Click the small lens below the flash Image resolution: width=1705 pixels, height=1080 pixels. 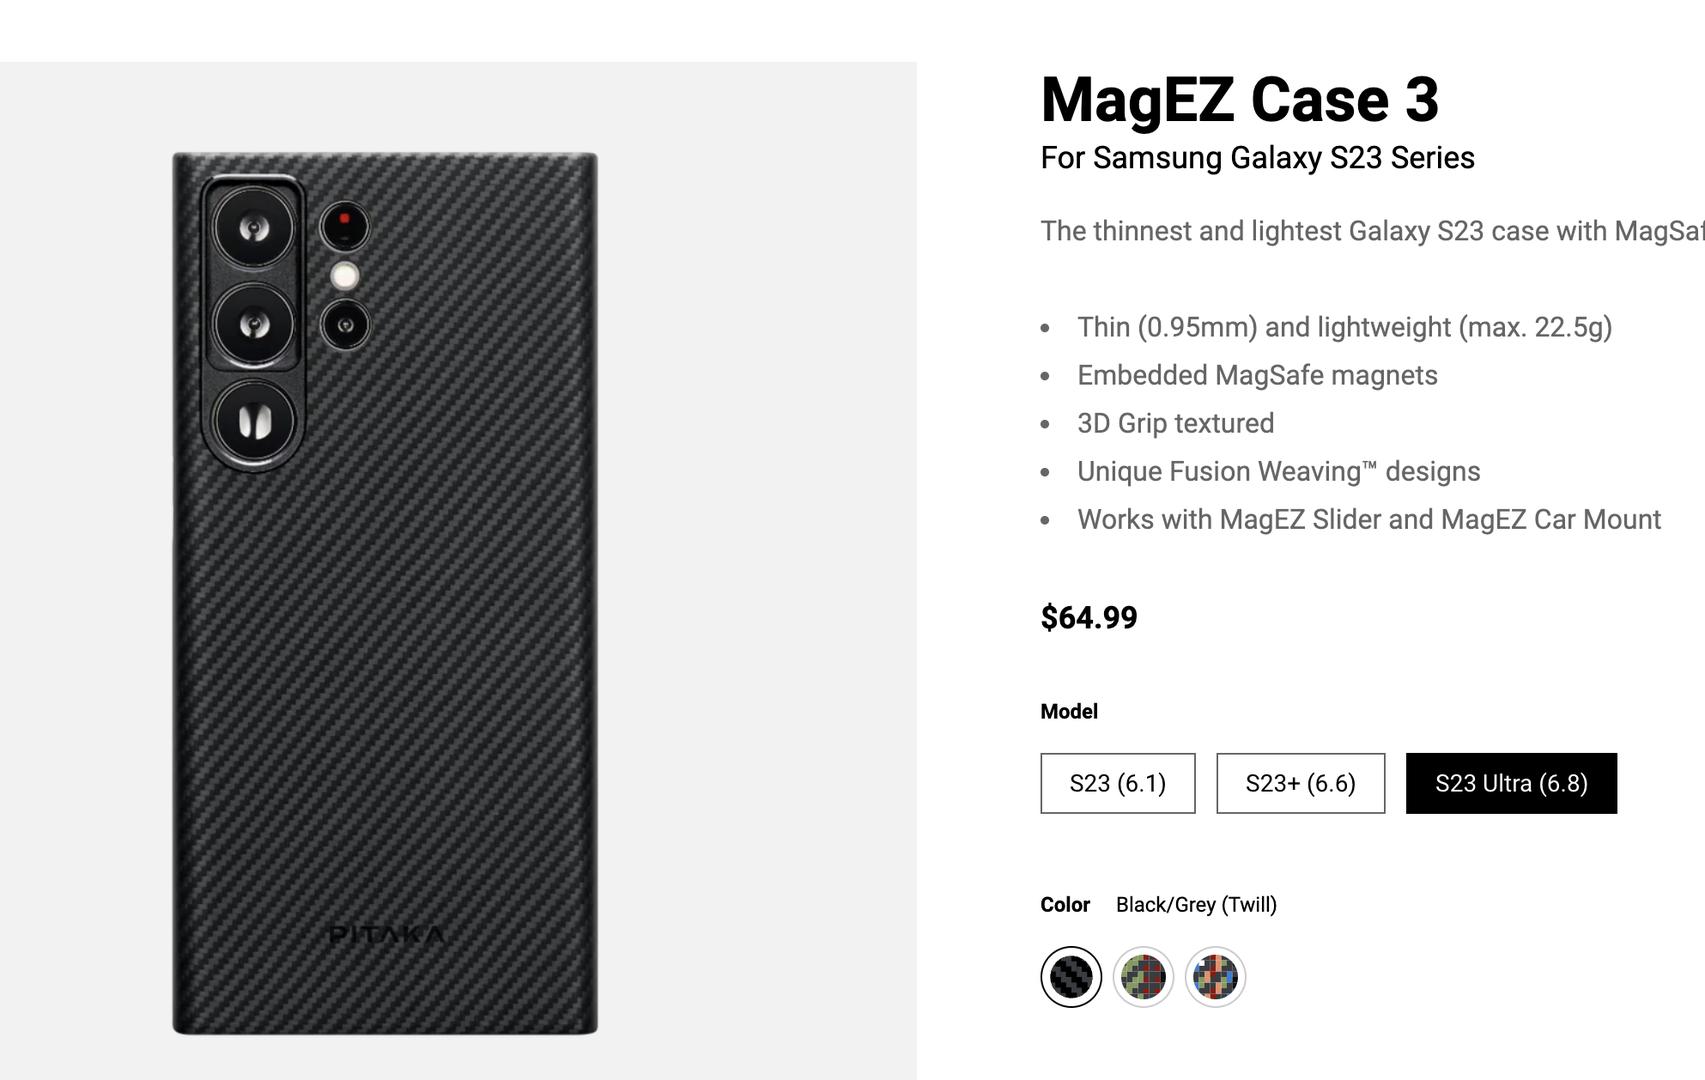345,325
